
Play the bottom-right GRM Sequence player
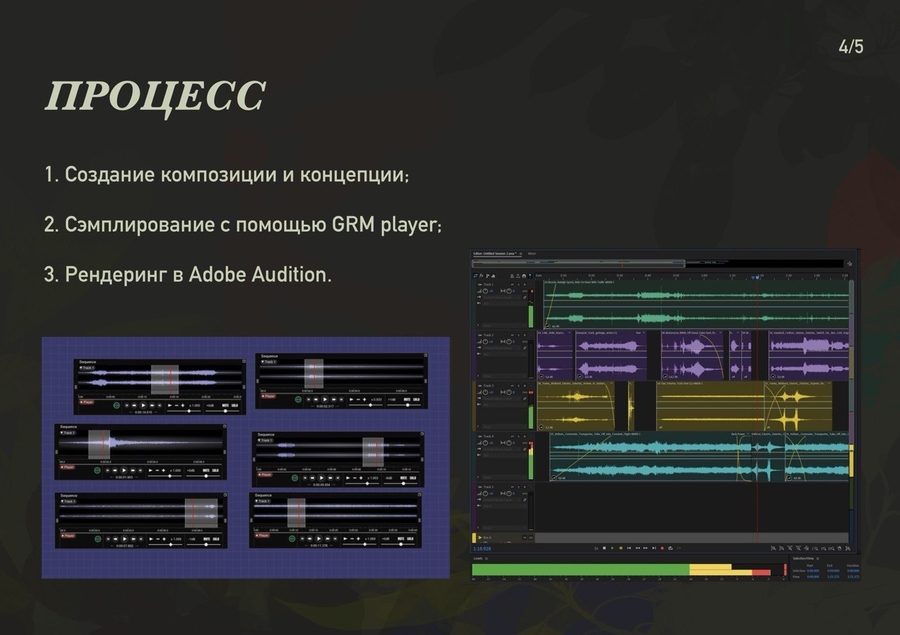[x=319, y=539]
